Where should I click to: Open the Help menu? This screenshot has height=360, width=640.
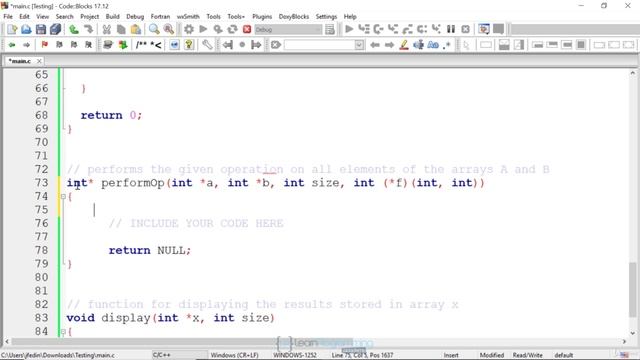(x=350, y=17)
